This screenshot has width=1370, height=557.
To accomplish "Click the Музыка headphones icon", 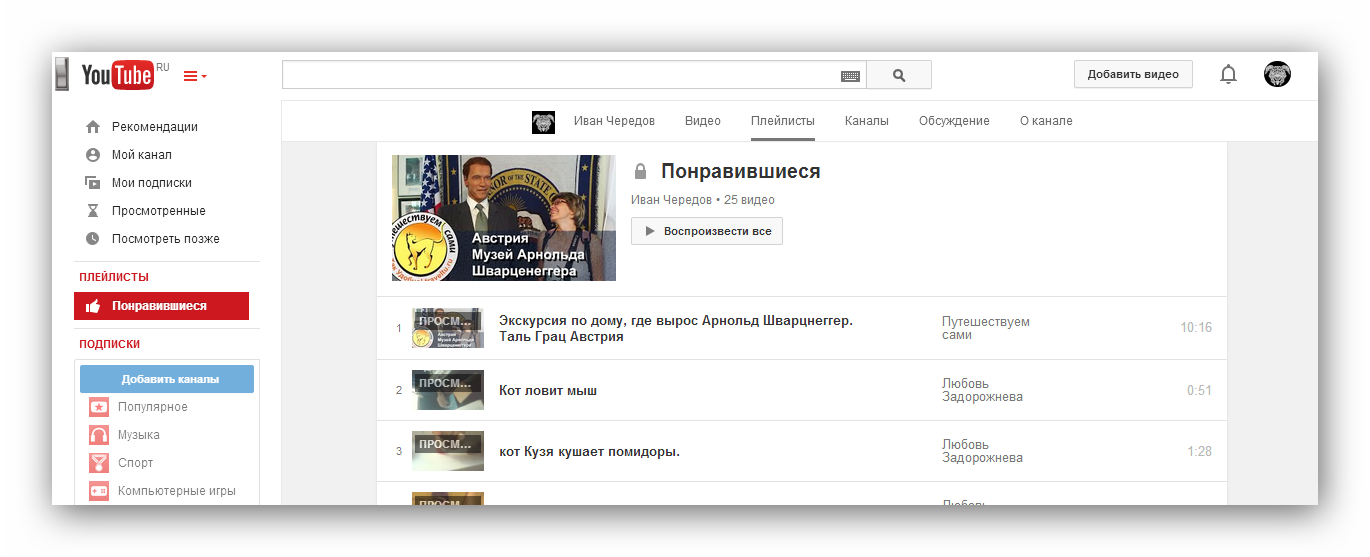I will [x=99, y=435].
